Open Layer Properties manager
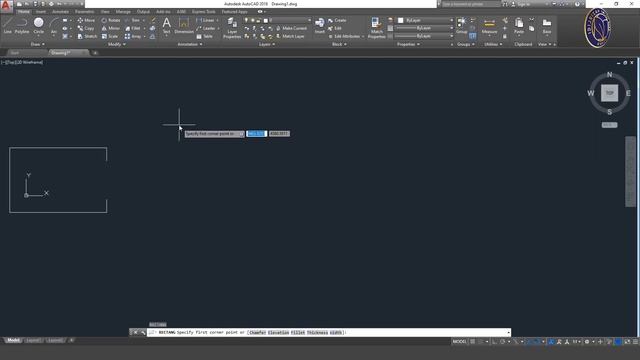 232,28
